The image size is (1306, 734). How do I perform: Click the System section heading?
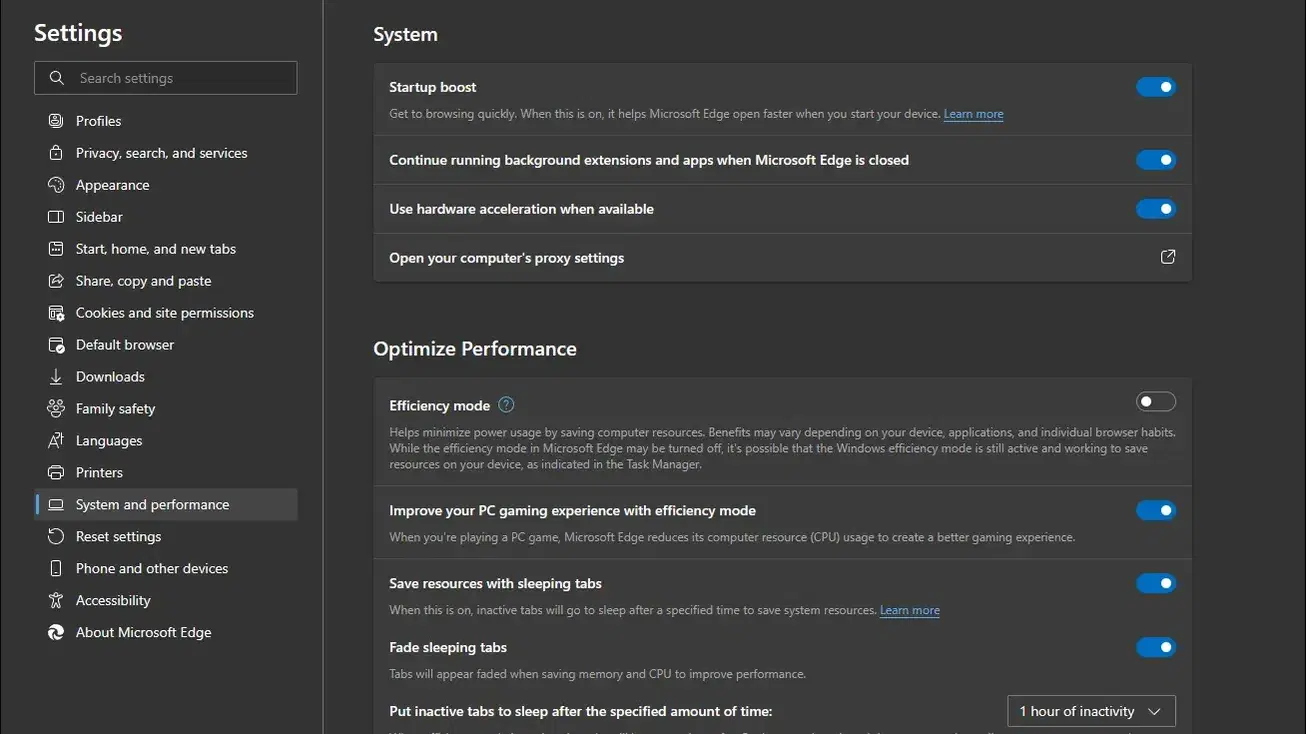405,34
